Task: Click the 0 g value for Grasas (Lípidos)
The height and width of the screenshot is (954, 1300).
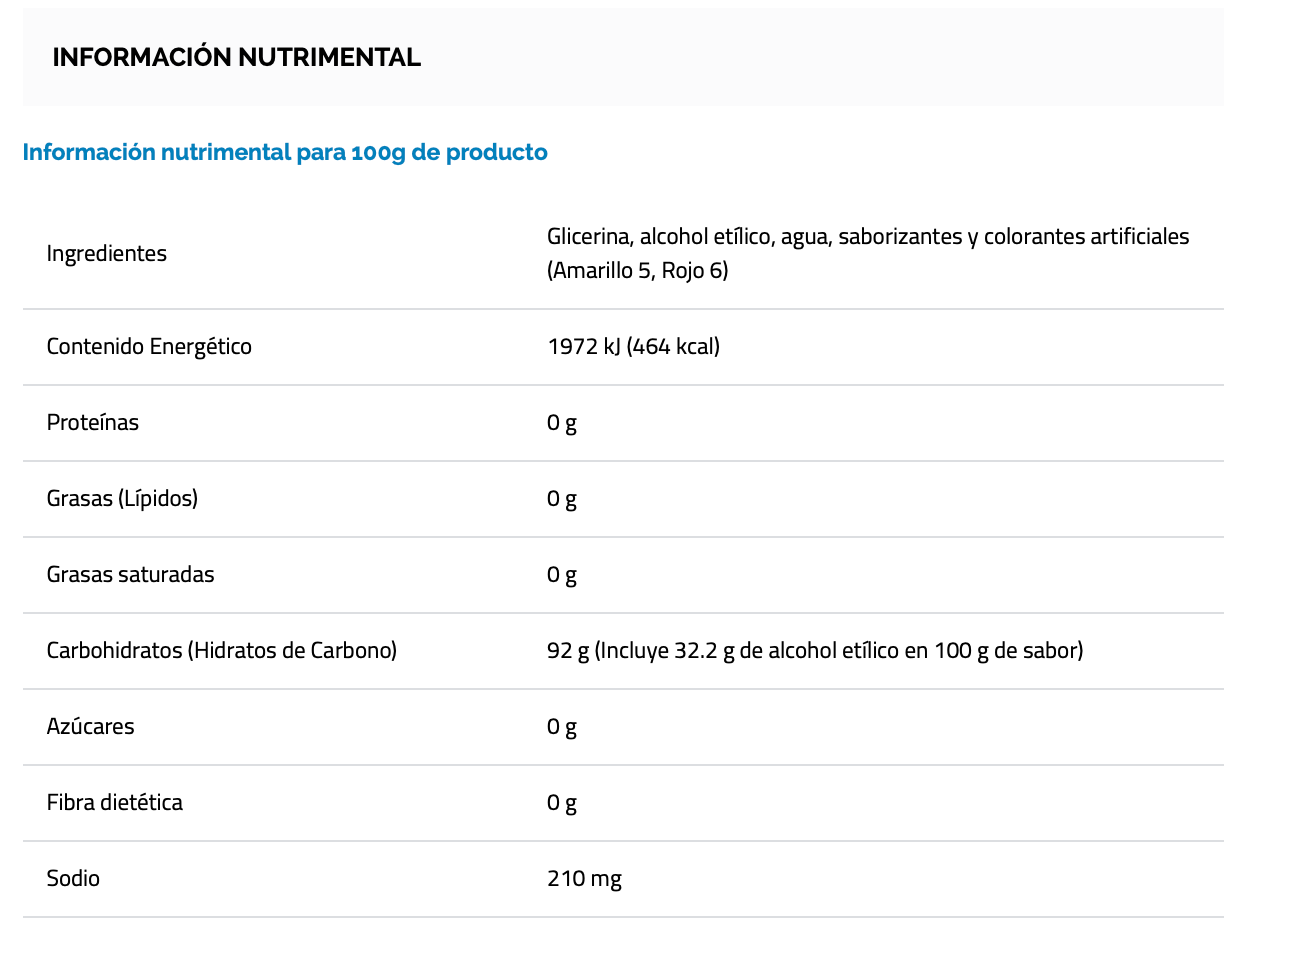Action: click(x=562, y=498)
